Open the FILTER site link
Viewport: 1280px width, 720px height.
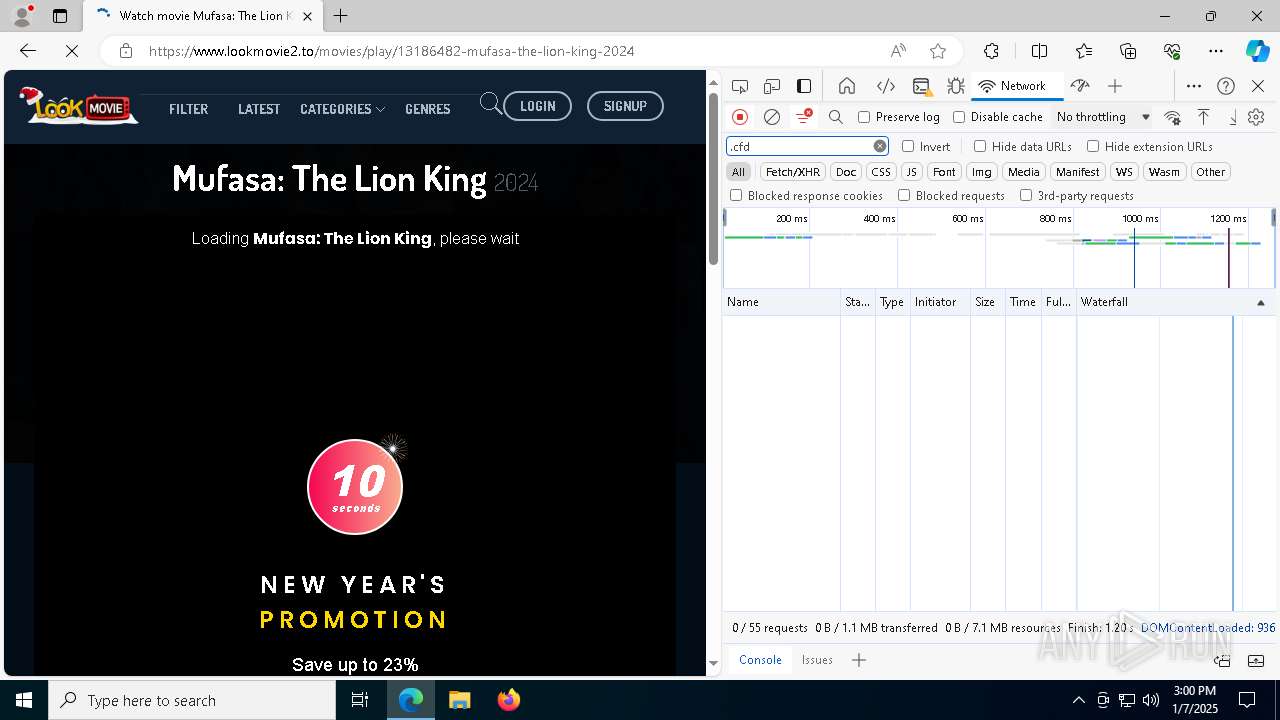pyautogui.click(x=188, y=109)
